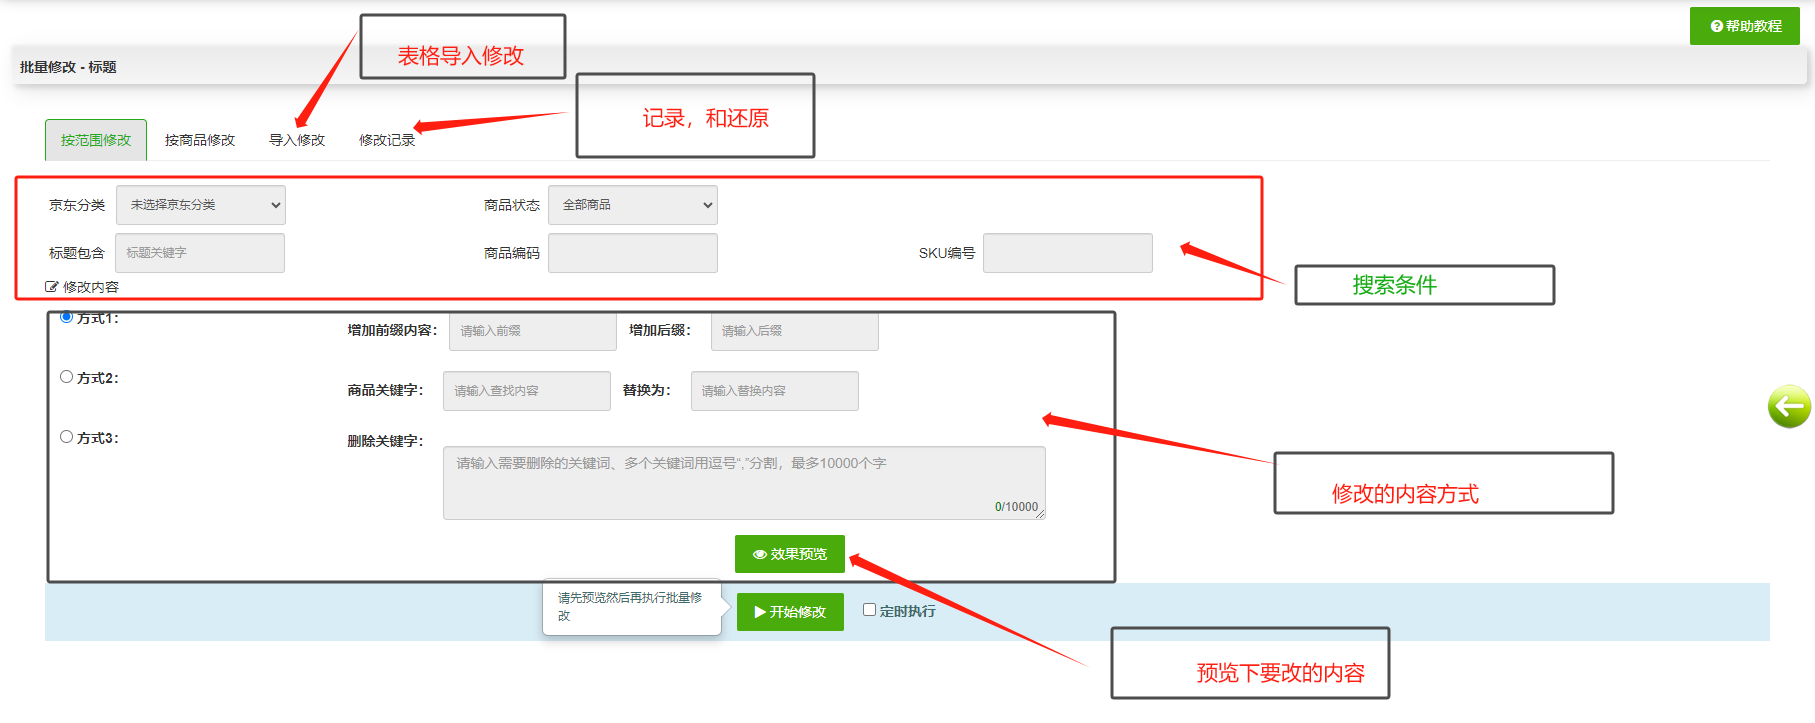Focus the 标题包含 keyword input field
Screen dimensions: 1815x723
click(200, 253)
